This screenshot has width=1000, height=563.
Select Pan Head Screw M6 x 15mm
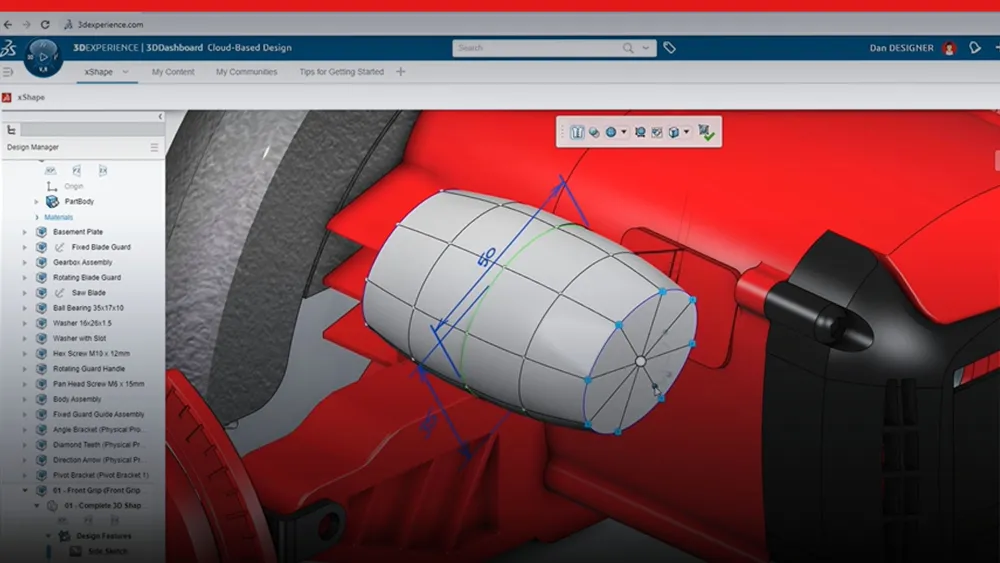pyautogui.click(x=99, y=384)
